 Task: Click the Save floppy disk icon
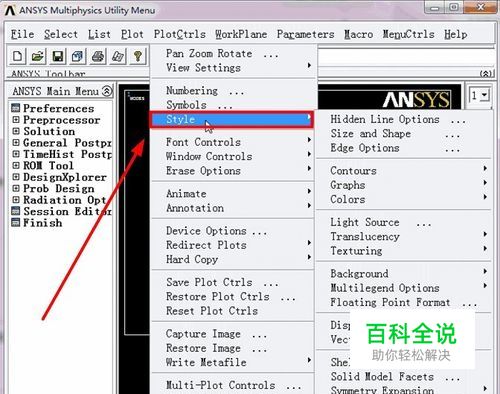click(x=58, y=56)
